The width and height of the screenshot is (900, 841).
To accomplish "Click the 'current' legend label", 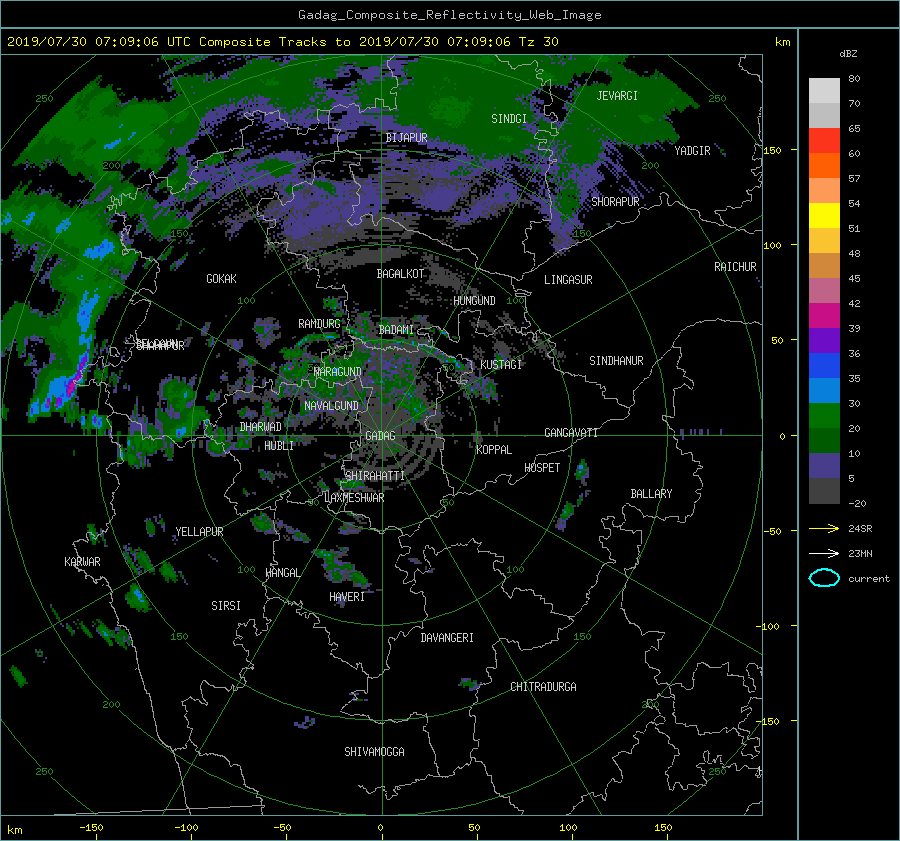I will click(x=868, y=579).
